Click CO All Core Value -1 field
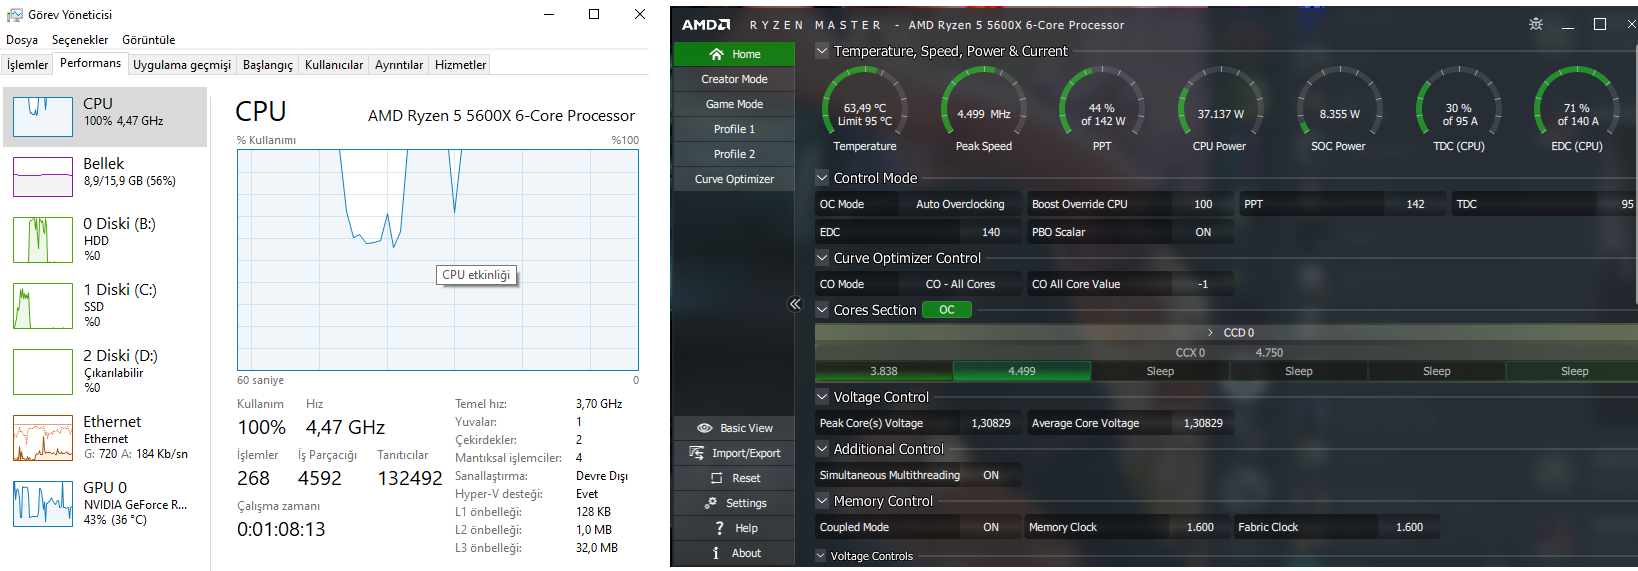The width and height of the screenshot is (1638, 571). 1203,284
